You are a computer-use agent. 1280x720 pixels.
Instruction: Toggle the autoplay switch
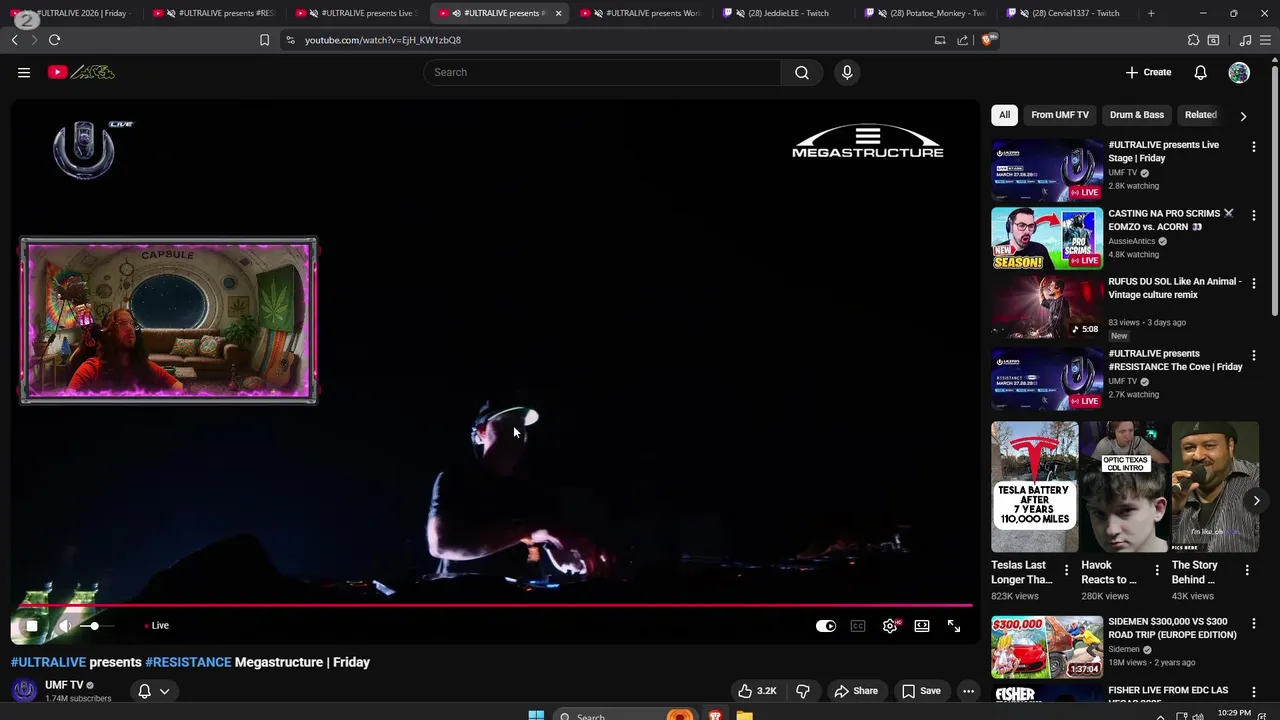coord(826,626)
